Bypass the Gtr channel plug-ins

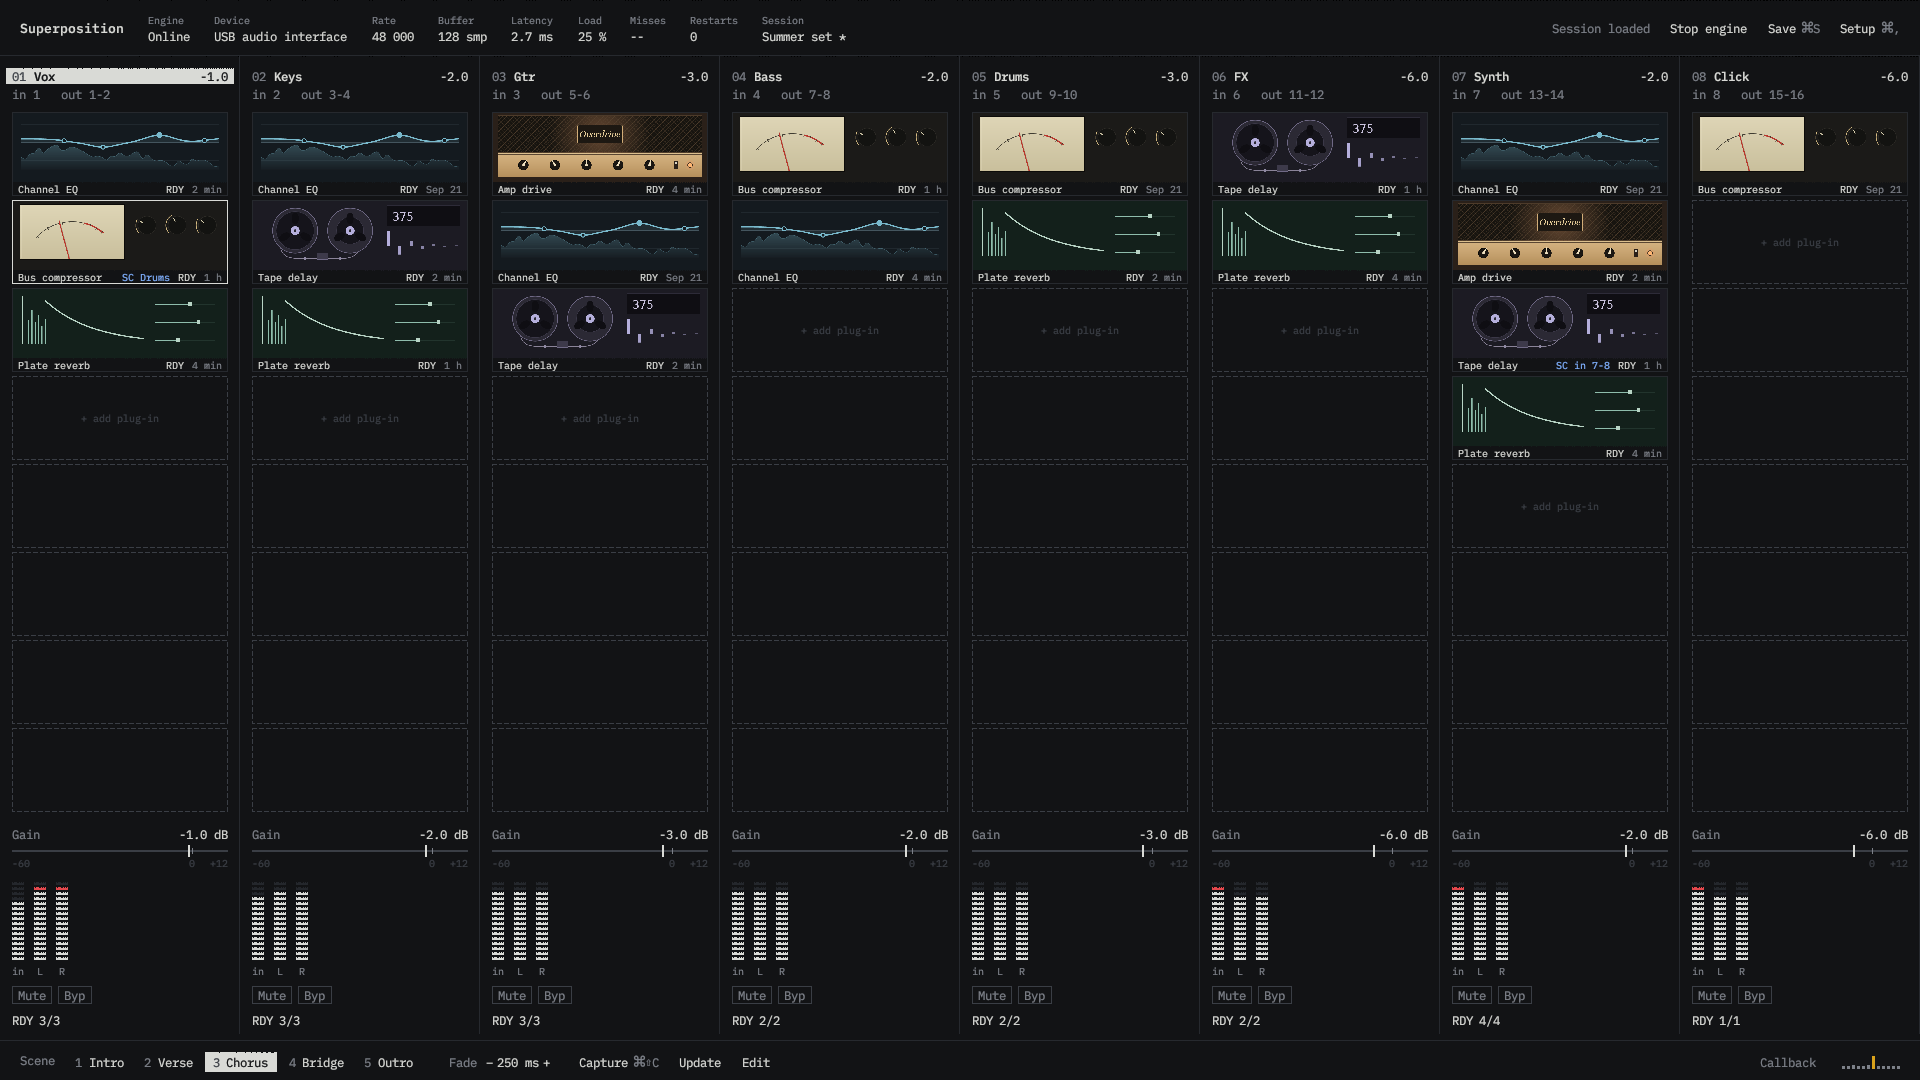tap(555, 996)
